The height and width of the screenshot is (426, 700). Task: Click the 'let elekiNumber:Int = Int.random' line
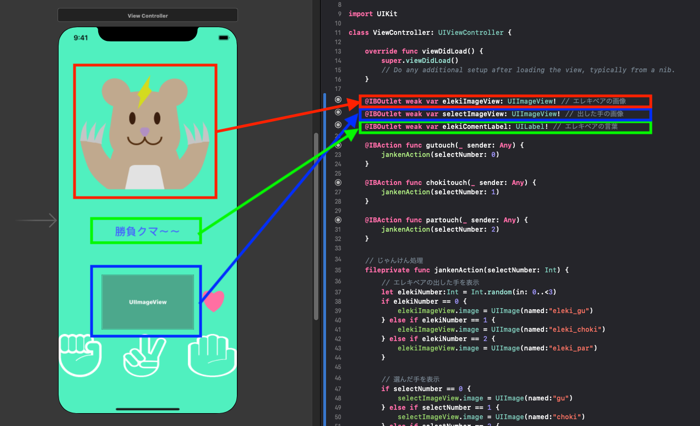coord(469,292)
